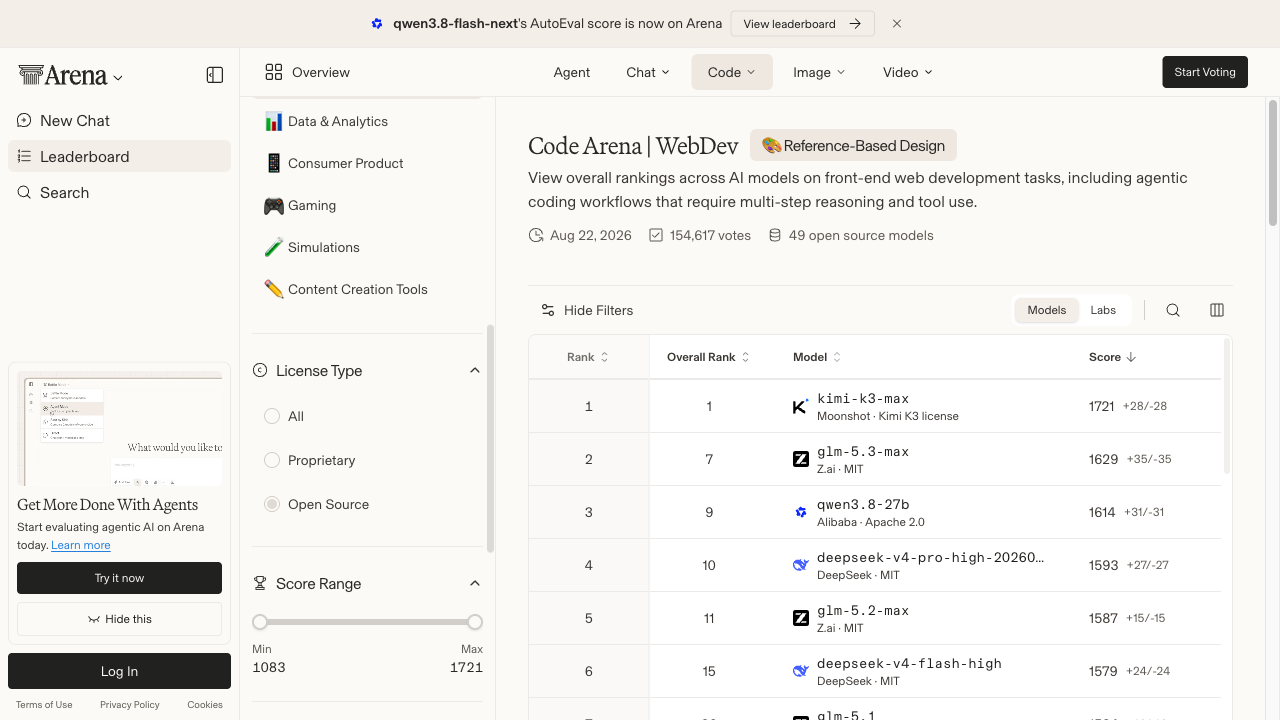
Task: Open table search magnifier icon
Action: coord(1173,310)
